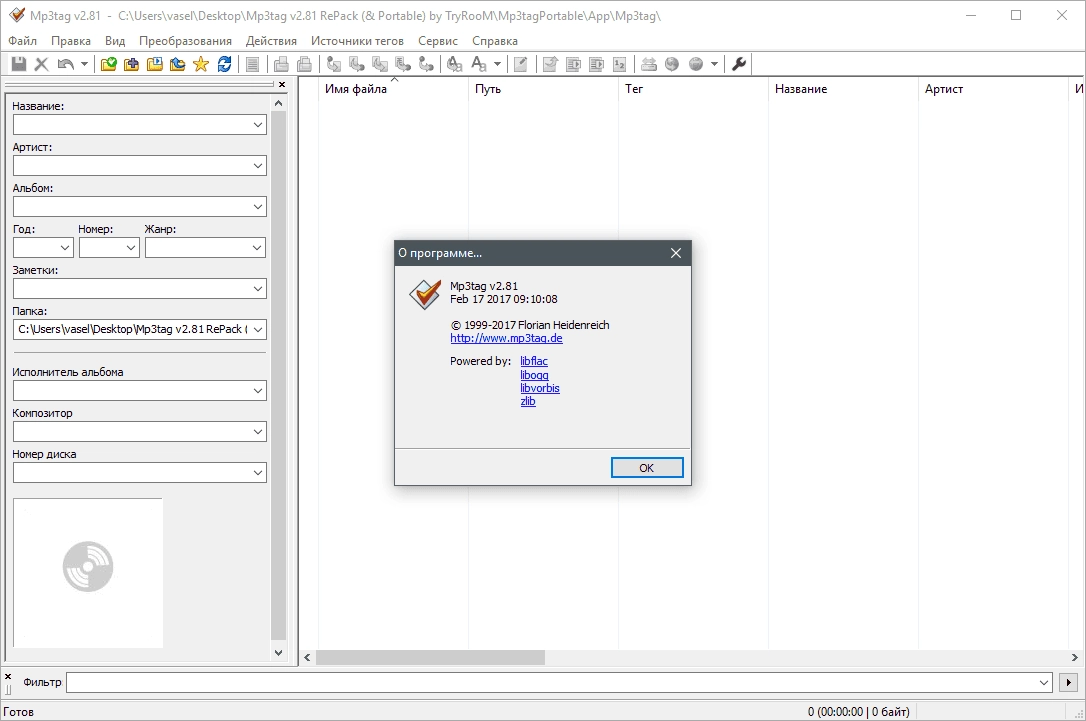Expand the Папка path dropdown
This screenshot has width=1086, height=721.
(x=258, y=330)
